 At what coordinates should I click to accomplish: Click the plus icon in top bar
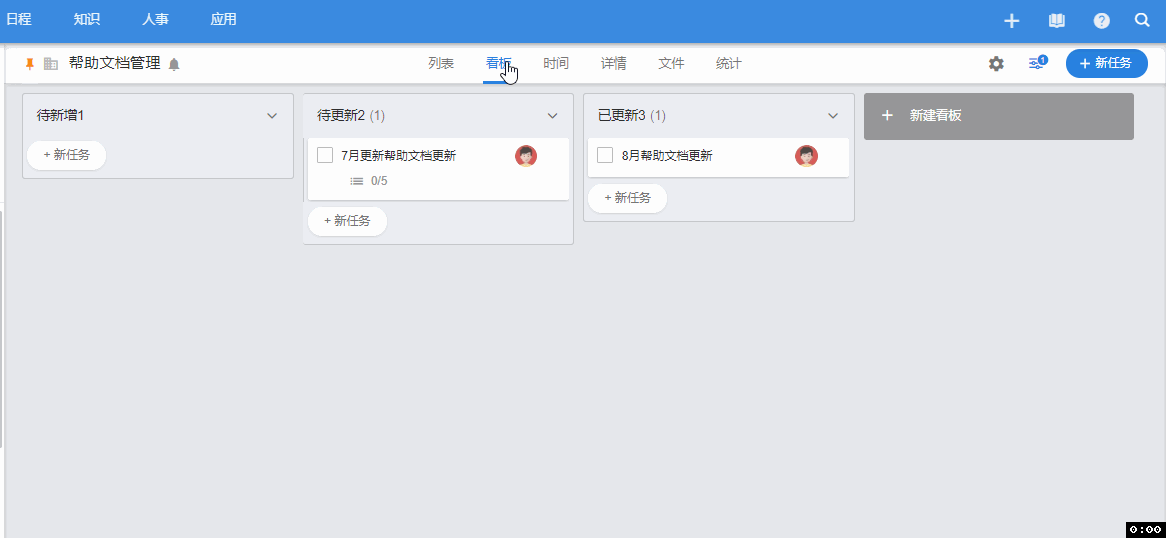pyautogui.click(x=1011, y=21)
